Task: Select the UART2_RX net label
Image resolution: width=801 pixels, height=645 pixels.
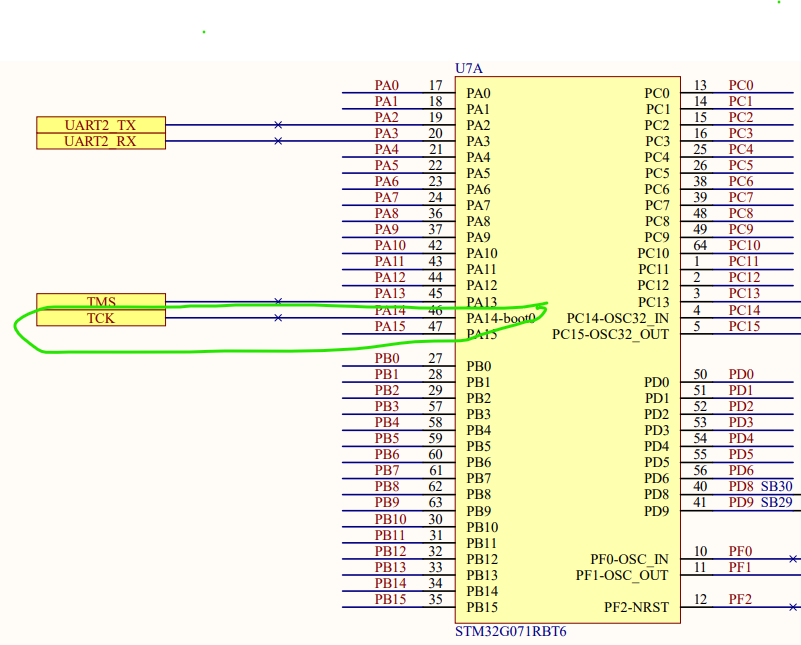Action: tap(99, 139)
